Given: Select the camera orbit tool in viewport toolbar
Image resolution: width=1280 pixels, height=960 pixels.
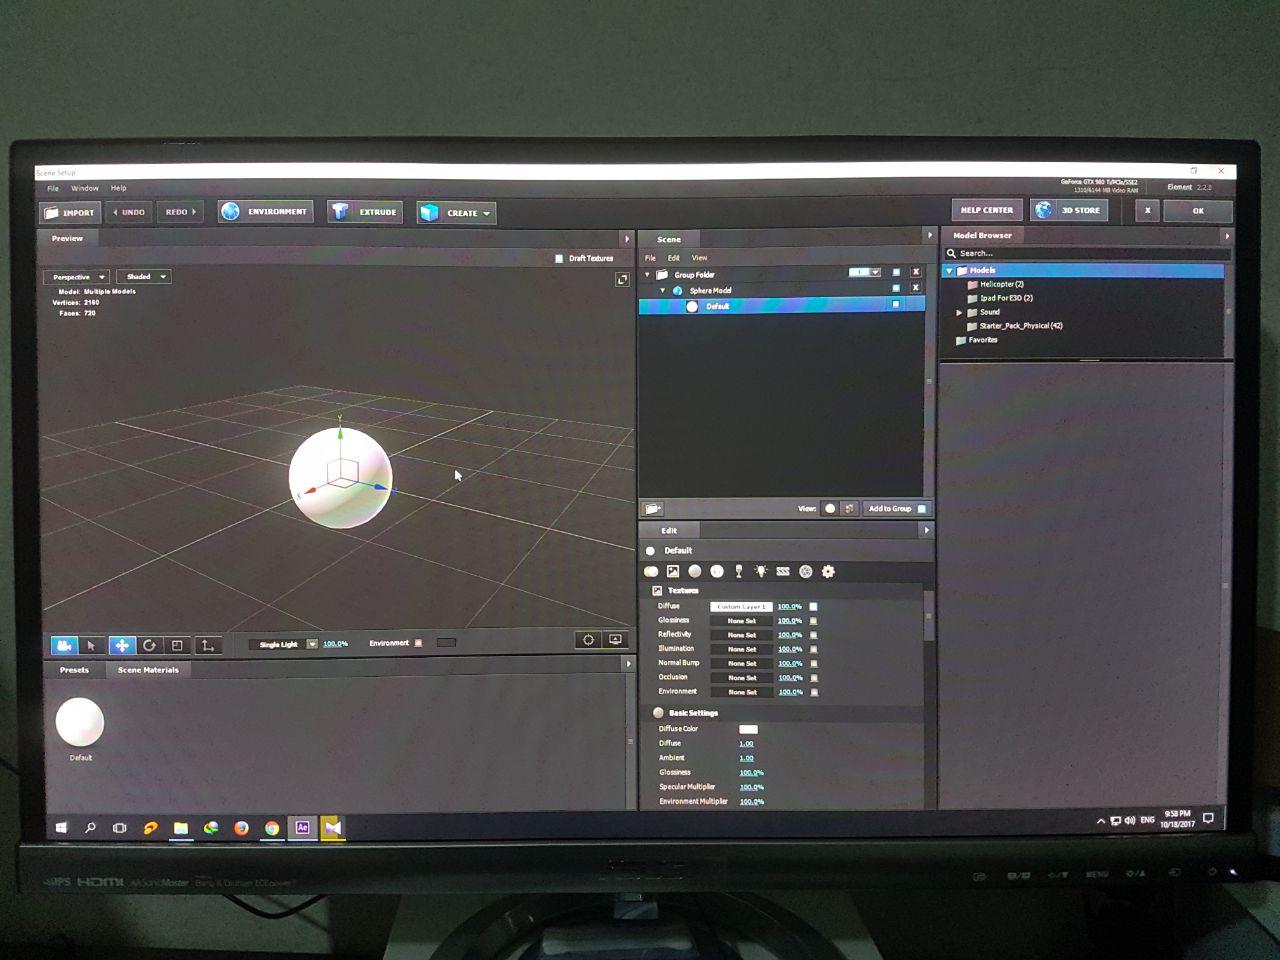Looking at the screenshot, I should tap(64, 645).
